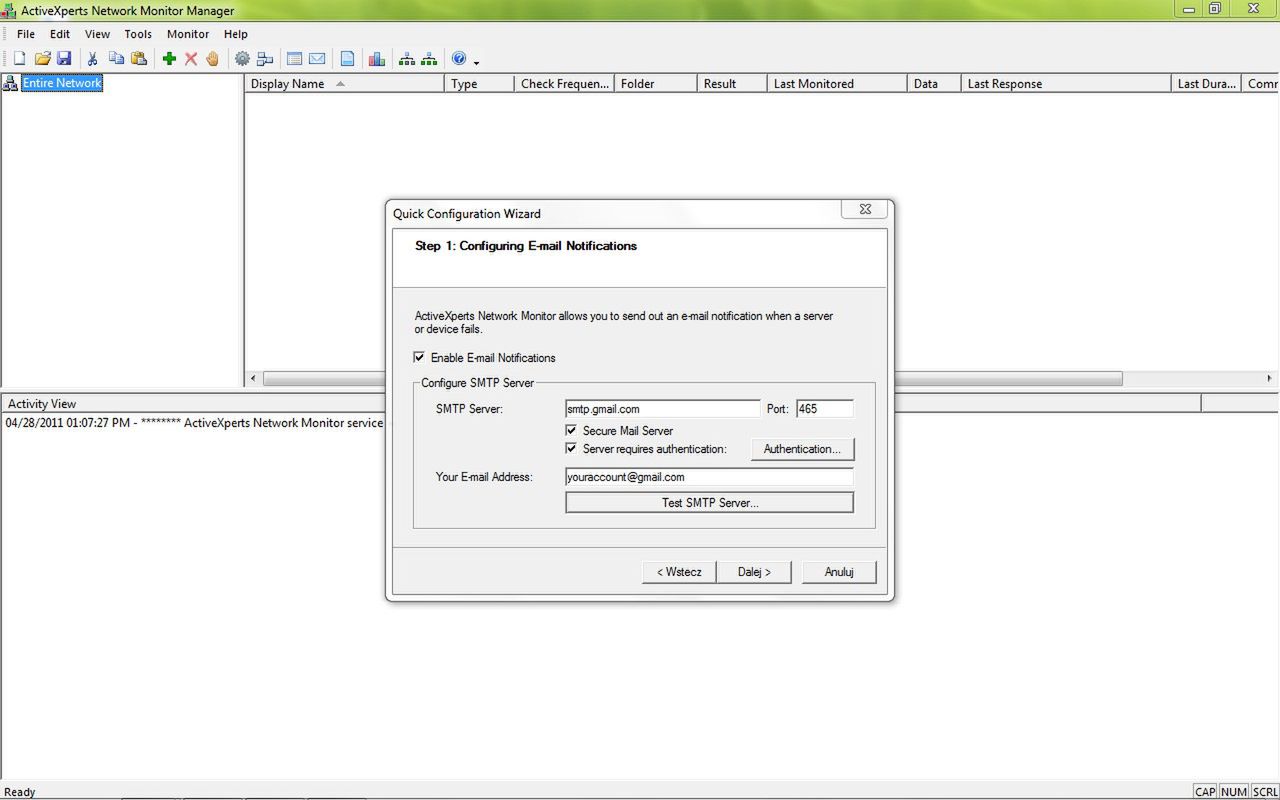1280x800 pixels.
Task: Toggle the Enable E-mail Notifications checkbox
Action: tap(420, 357)
